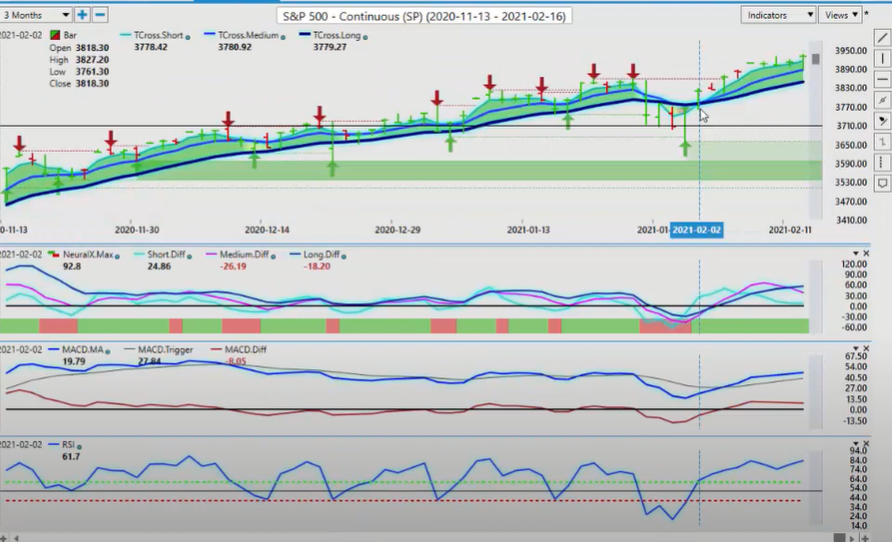
Task: Click the TCross.Short cyan line swatch
Action: pyautogui.click(x=126, y=35)
